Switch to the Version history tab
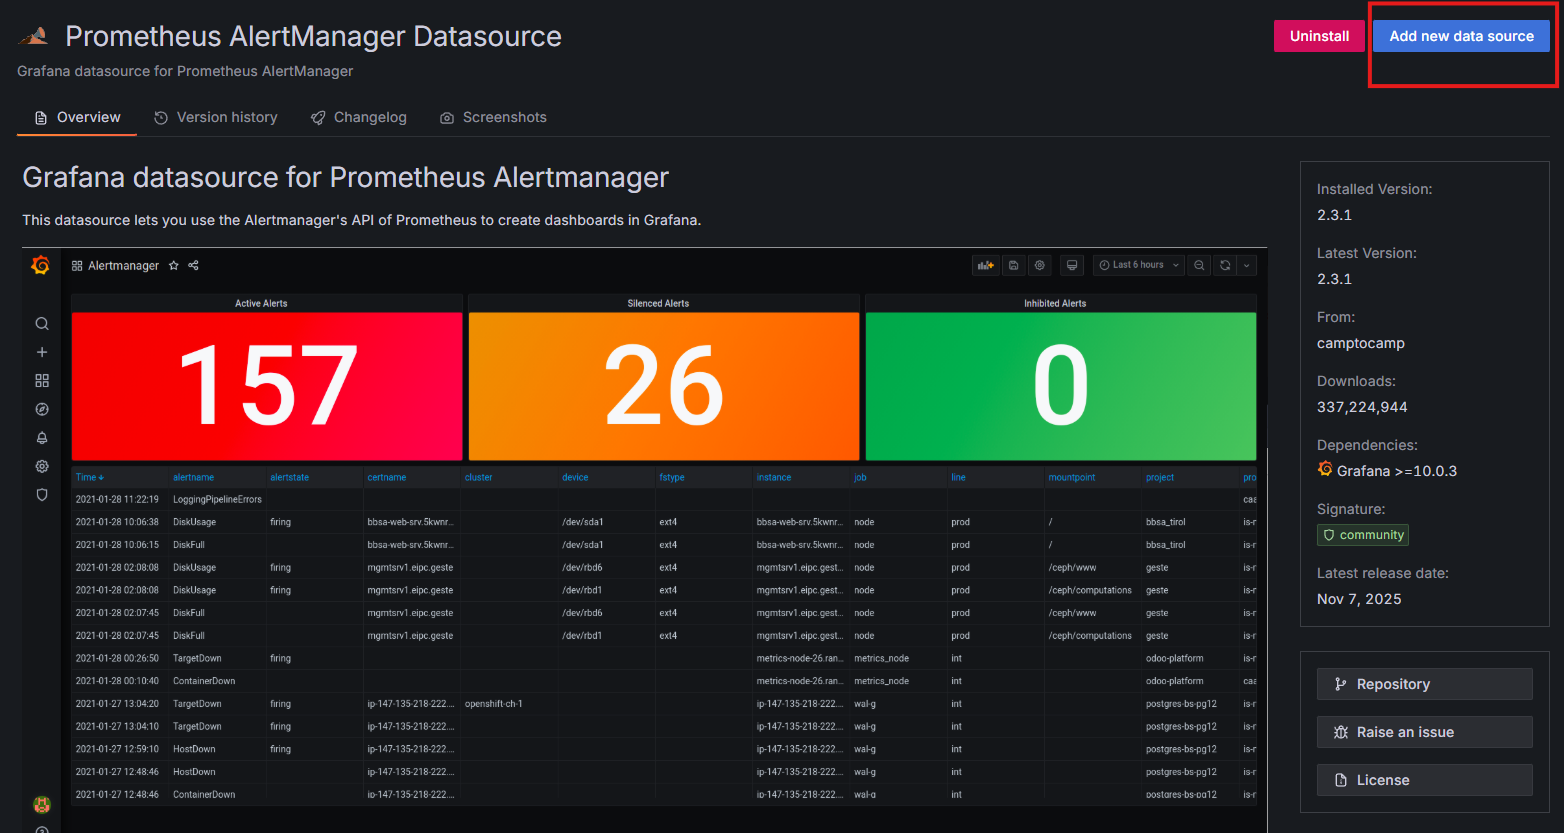1564x833 pixels. pyautogui.click(x=216, y=118)
